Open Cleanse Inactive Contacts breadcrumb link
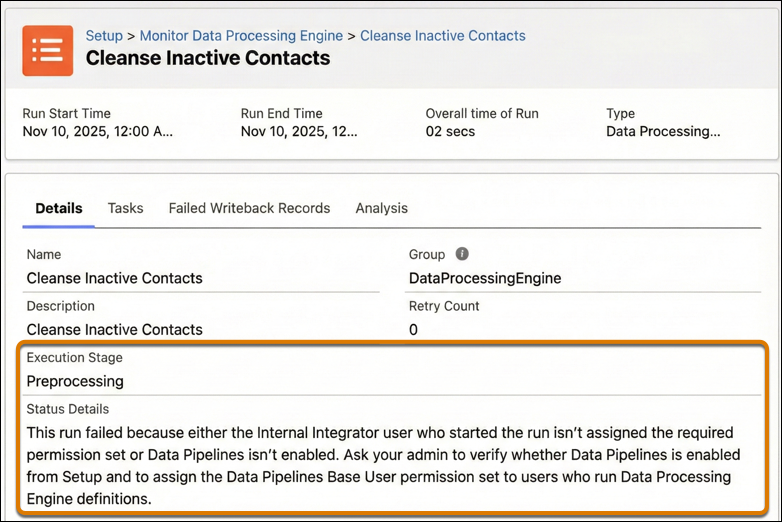 (x=442, y=36)
